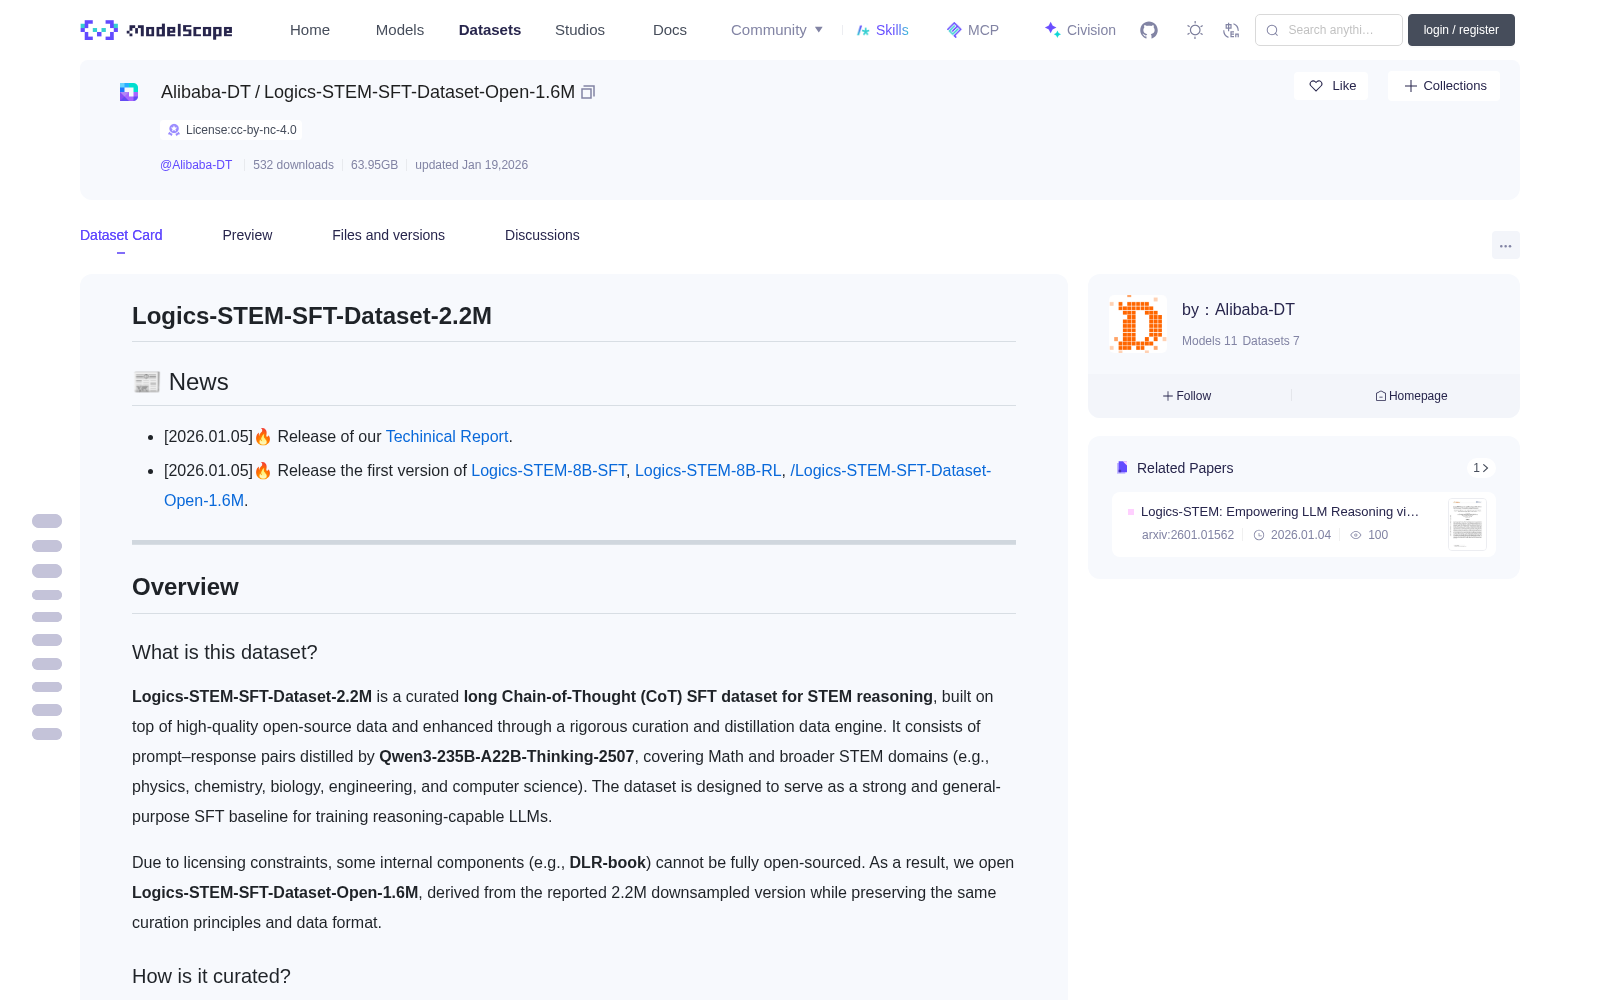Click the Models 11 count text
This screenshot has height=1000, width=1600.
coord(1209,341)
